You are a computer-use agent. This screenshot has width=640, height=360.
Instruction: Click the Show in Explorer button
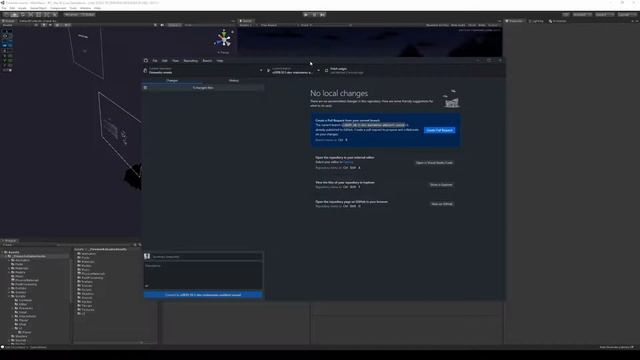(441, 185)
